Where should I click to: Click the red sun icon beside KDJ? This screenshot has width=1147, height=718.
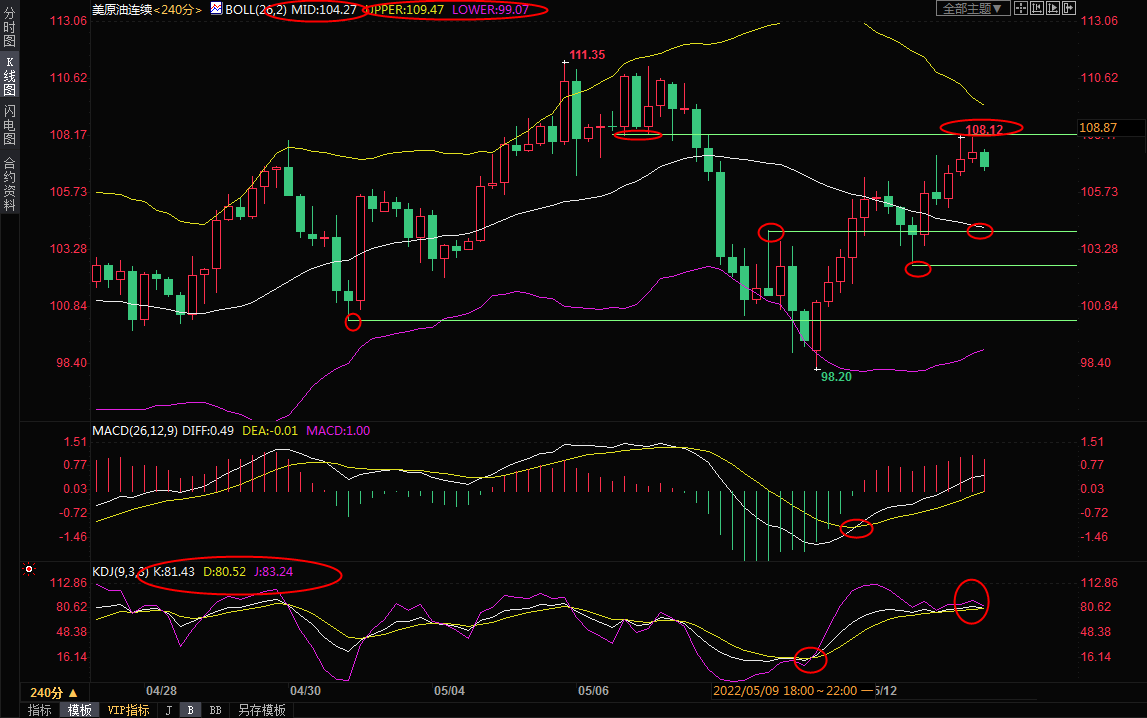pyautogui.click(x=29, y=570)
